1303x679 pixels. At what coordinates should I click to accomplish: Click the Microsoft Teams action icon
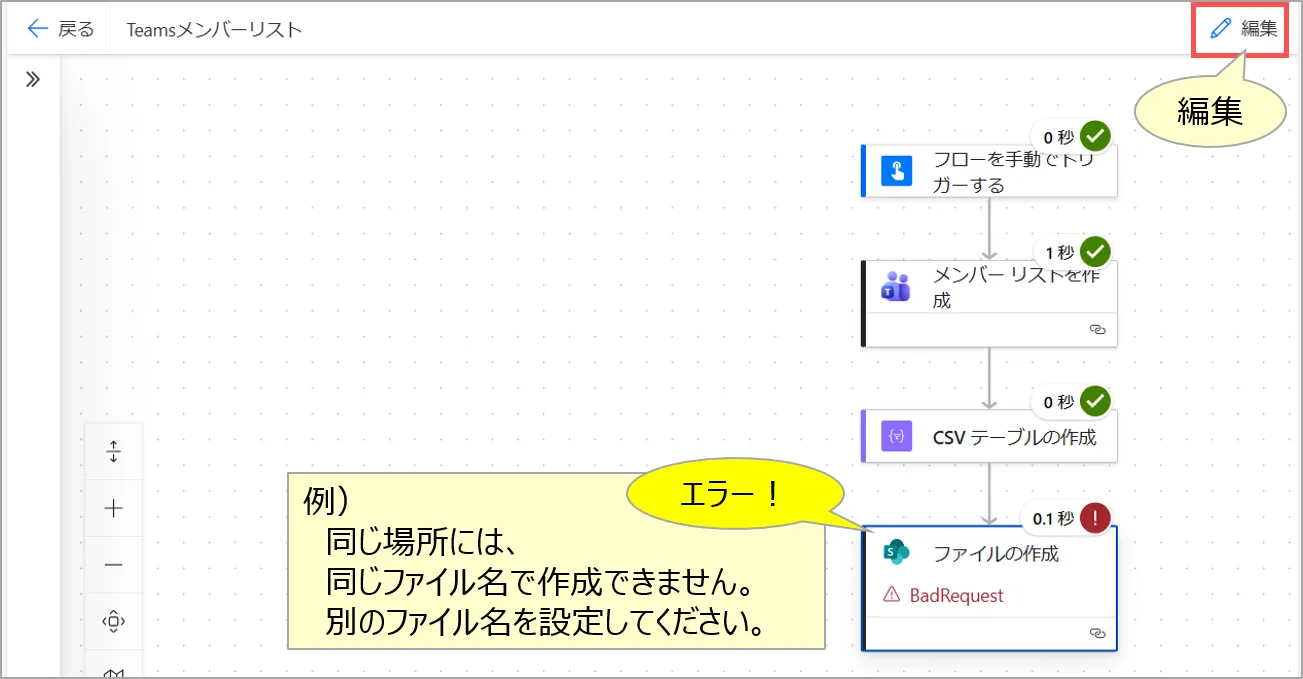tap(895, 288)
